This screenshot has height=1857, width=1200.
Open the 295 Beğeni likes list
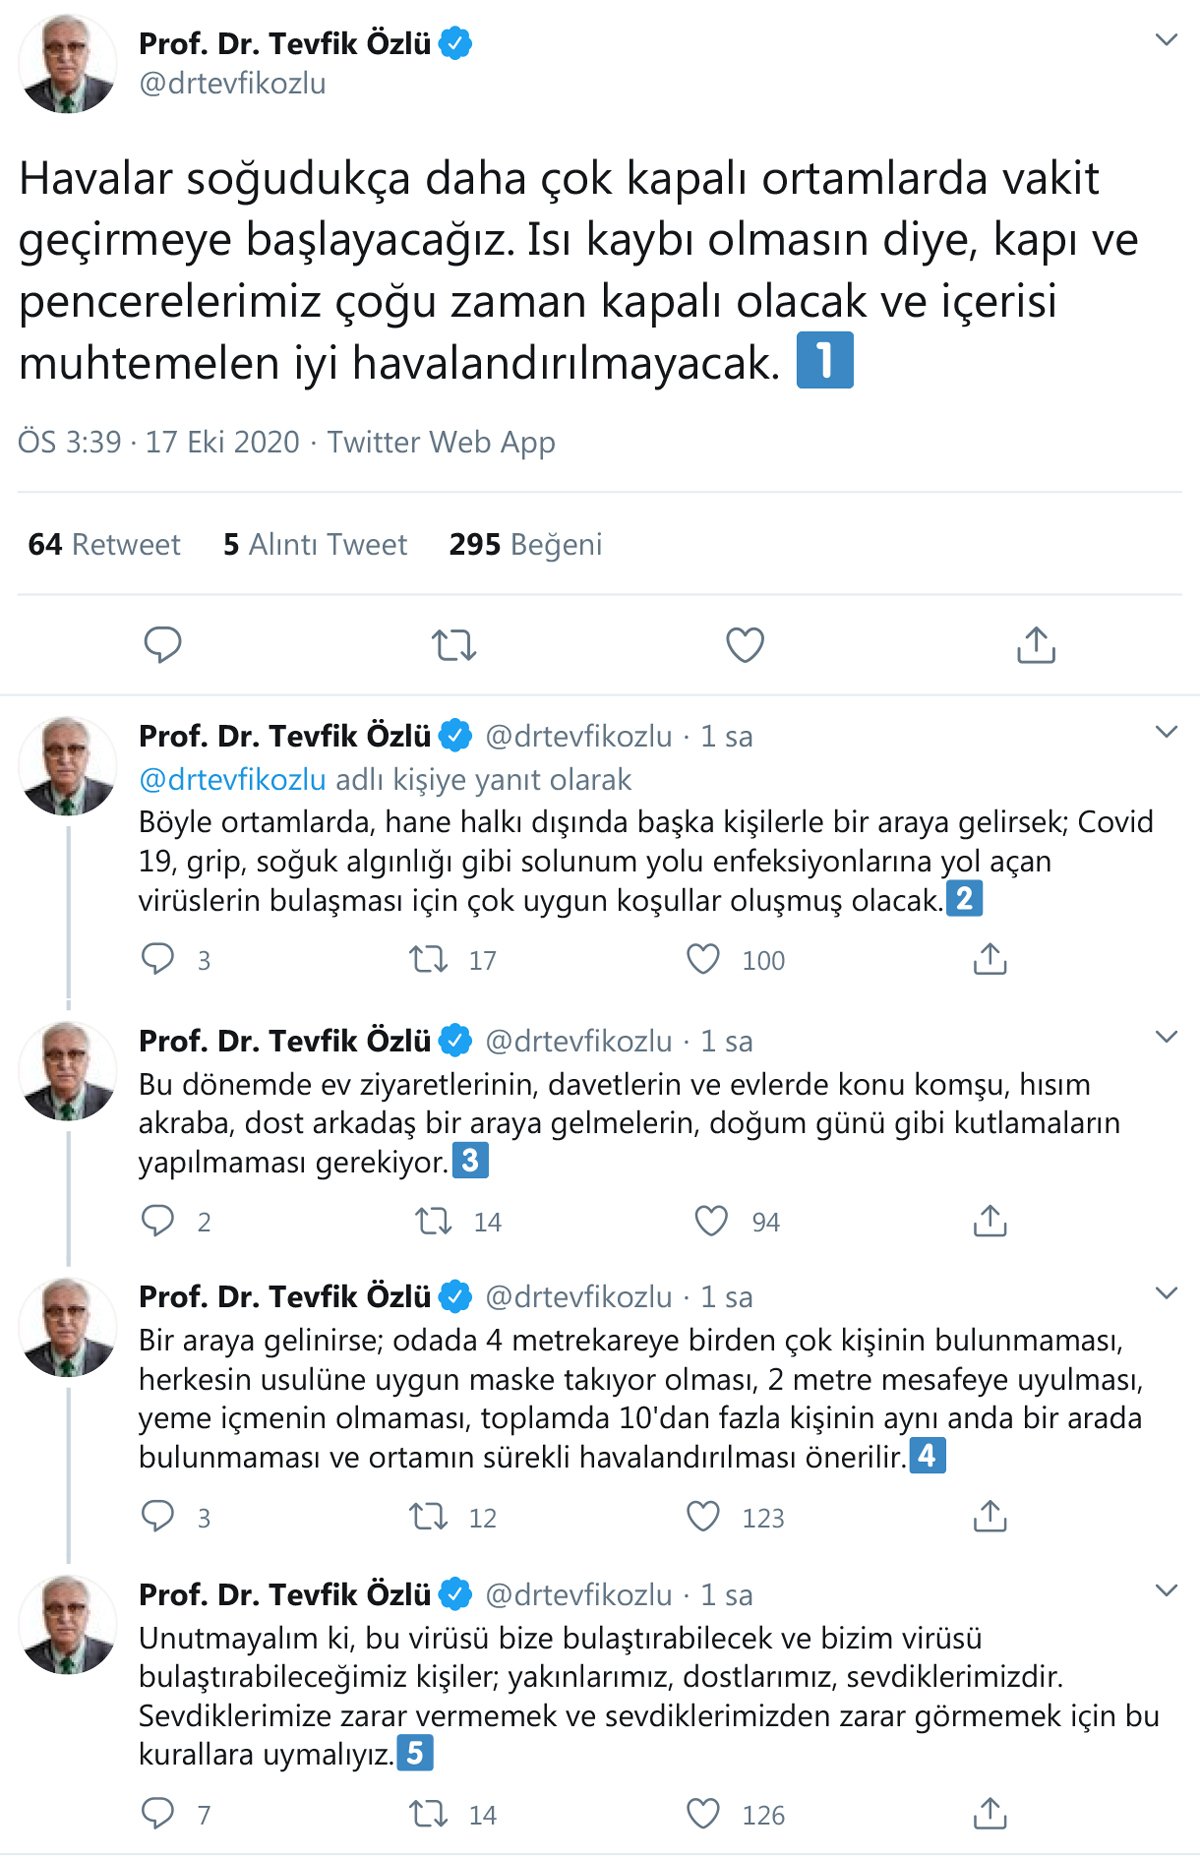[x=525, y=544]
